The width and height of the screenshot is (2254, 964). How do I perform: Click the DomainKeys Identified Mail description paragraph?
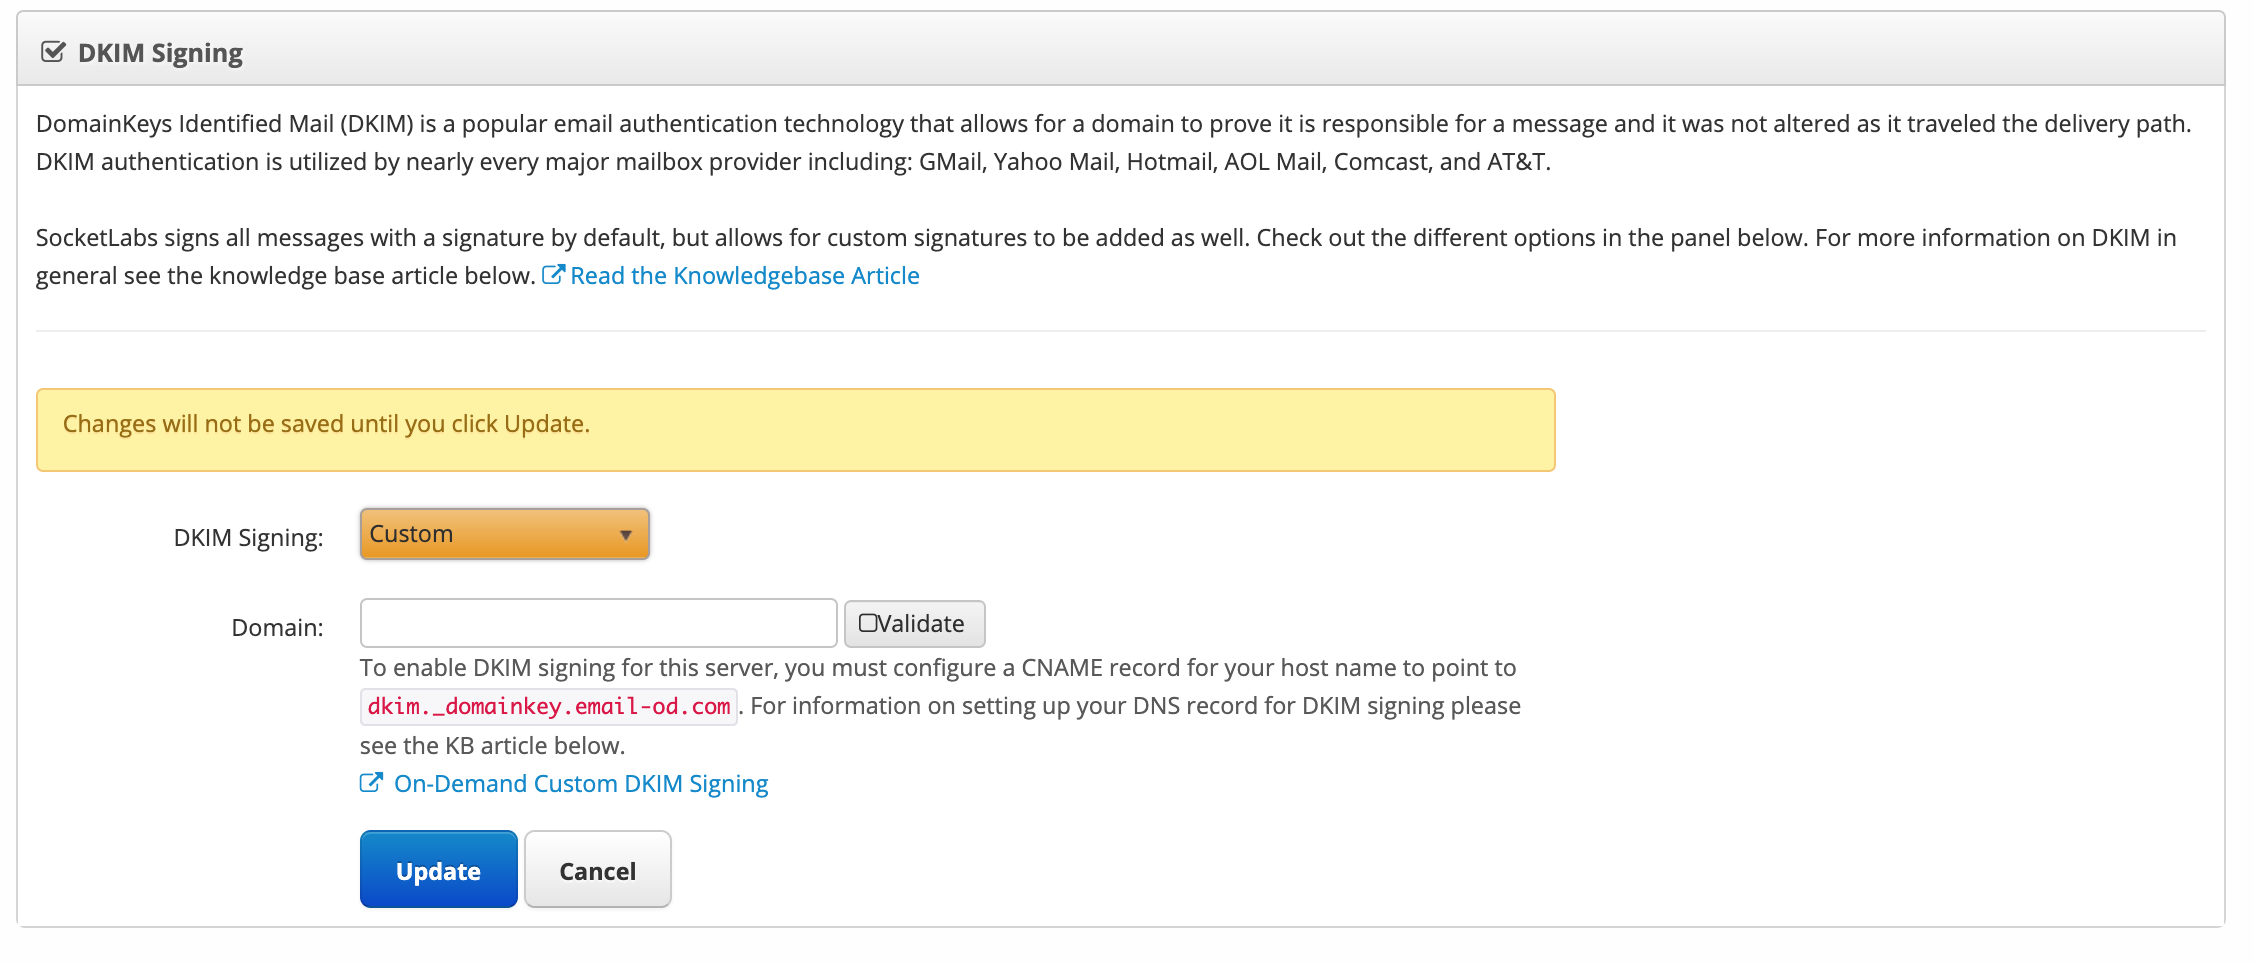click(x=1114, y=143)
